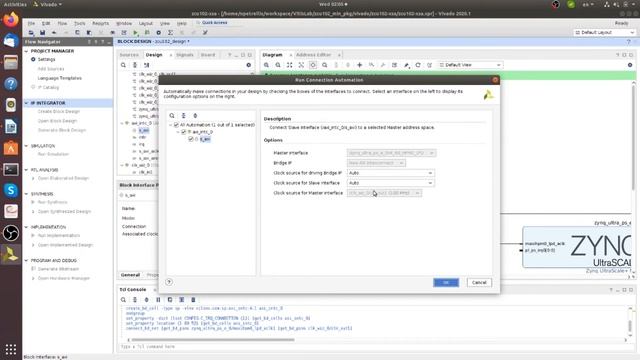Switch to the Signals tab
640x360 pixels.
[185, 55]
